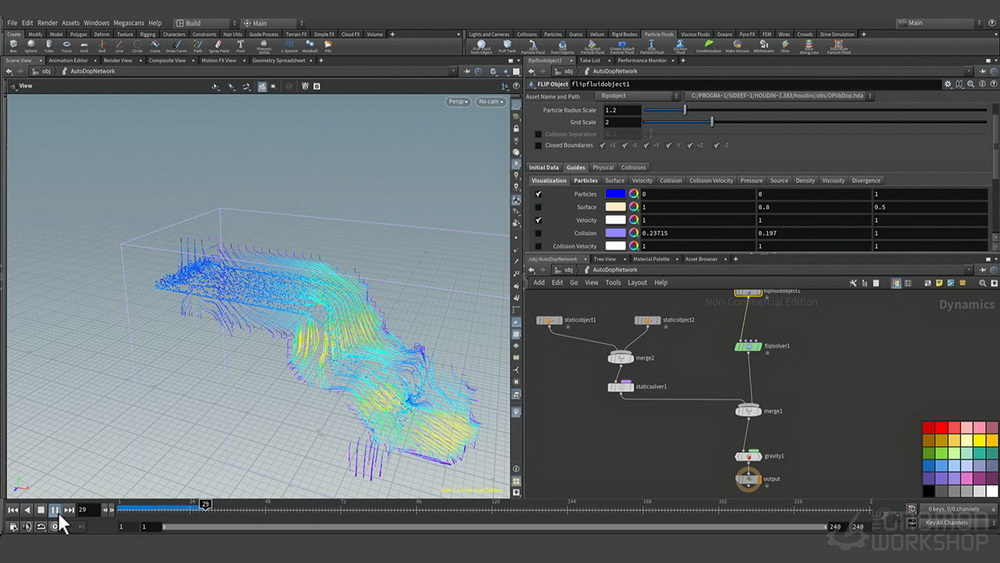Toggle Velocity visualization checkbox
The image size is (1000, 563).
(x=538, y=220)
